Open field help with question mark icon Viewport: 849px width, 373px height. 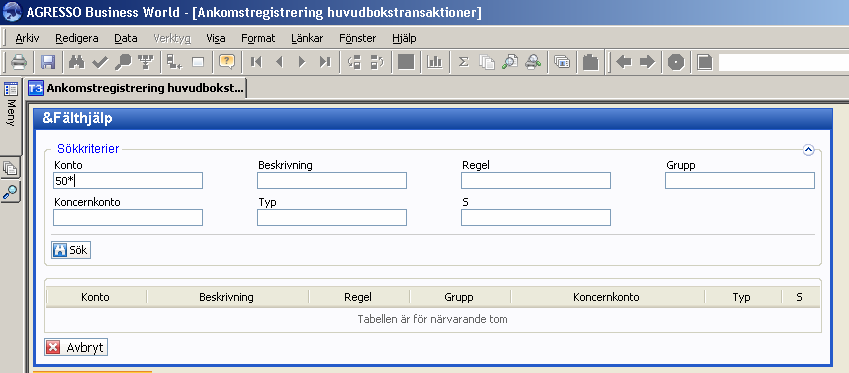click(226, 62)
